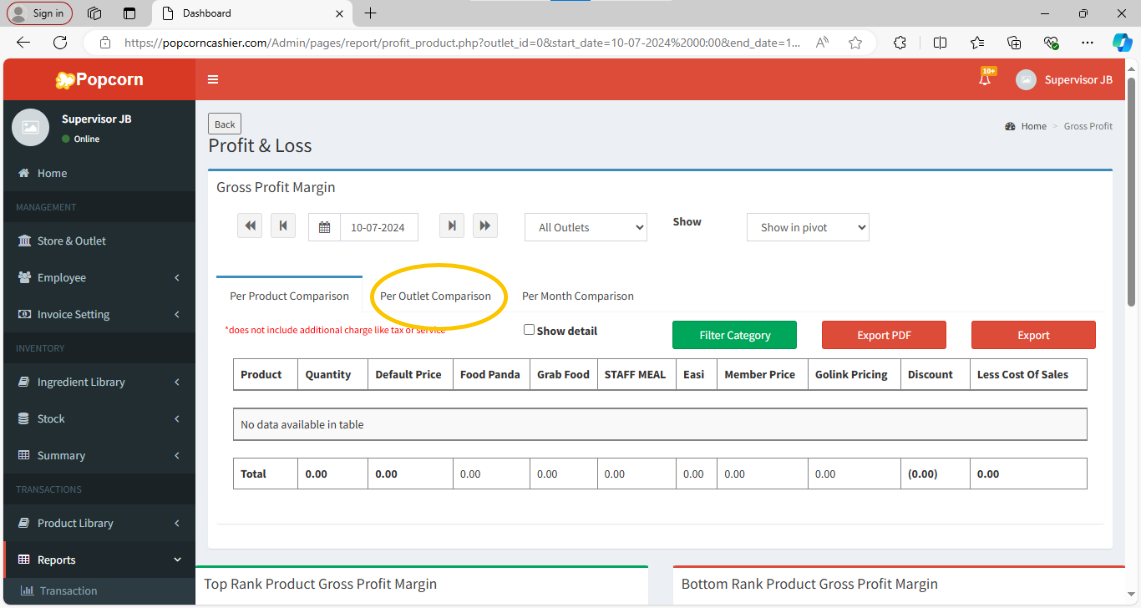This screenshot has height=608, width=1141.
Task: Click the 10-07-2024 date field
Action: (x=379, y=228)
